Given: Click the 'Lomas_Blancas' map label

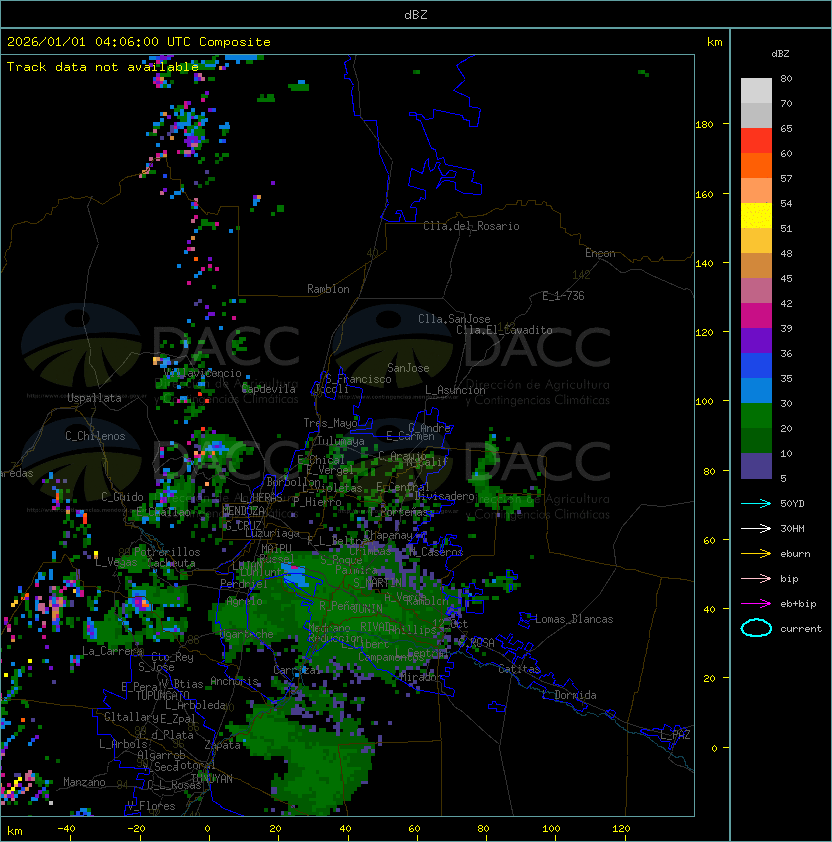Looking at the screenshot, I should (x=574, y=619).
